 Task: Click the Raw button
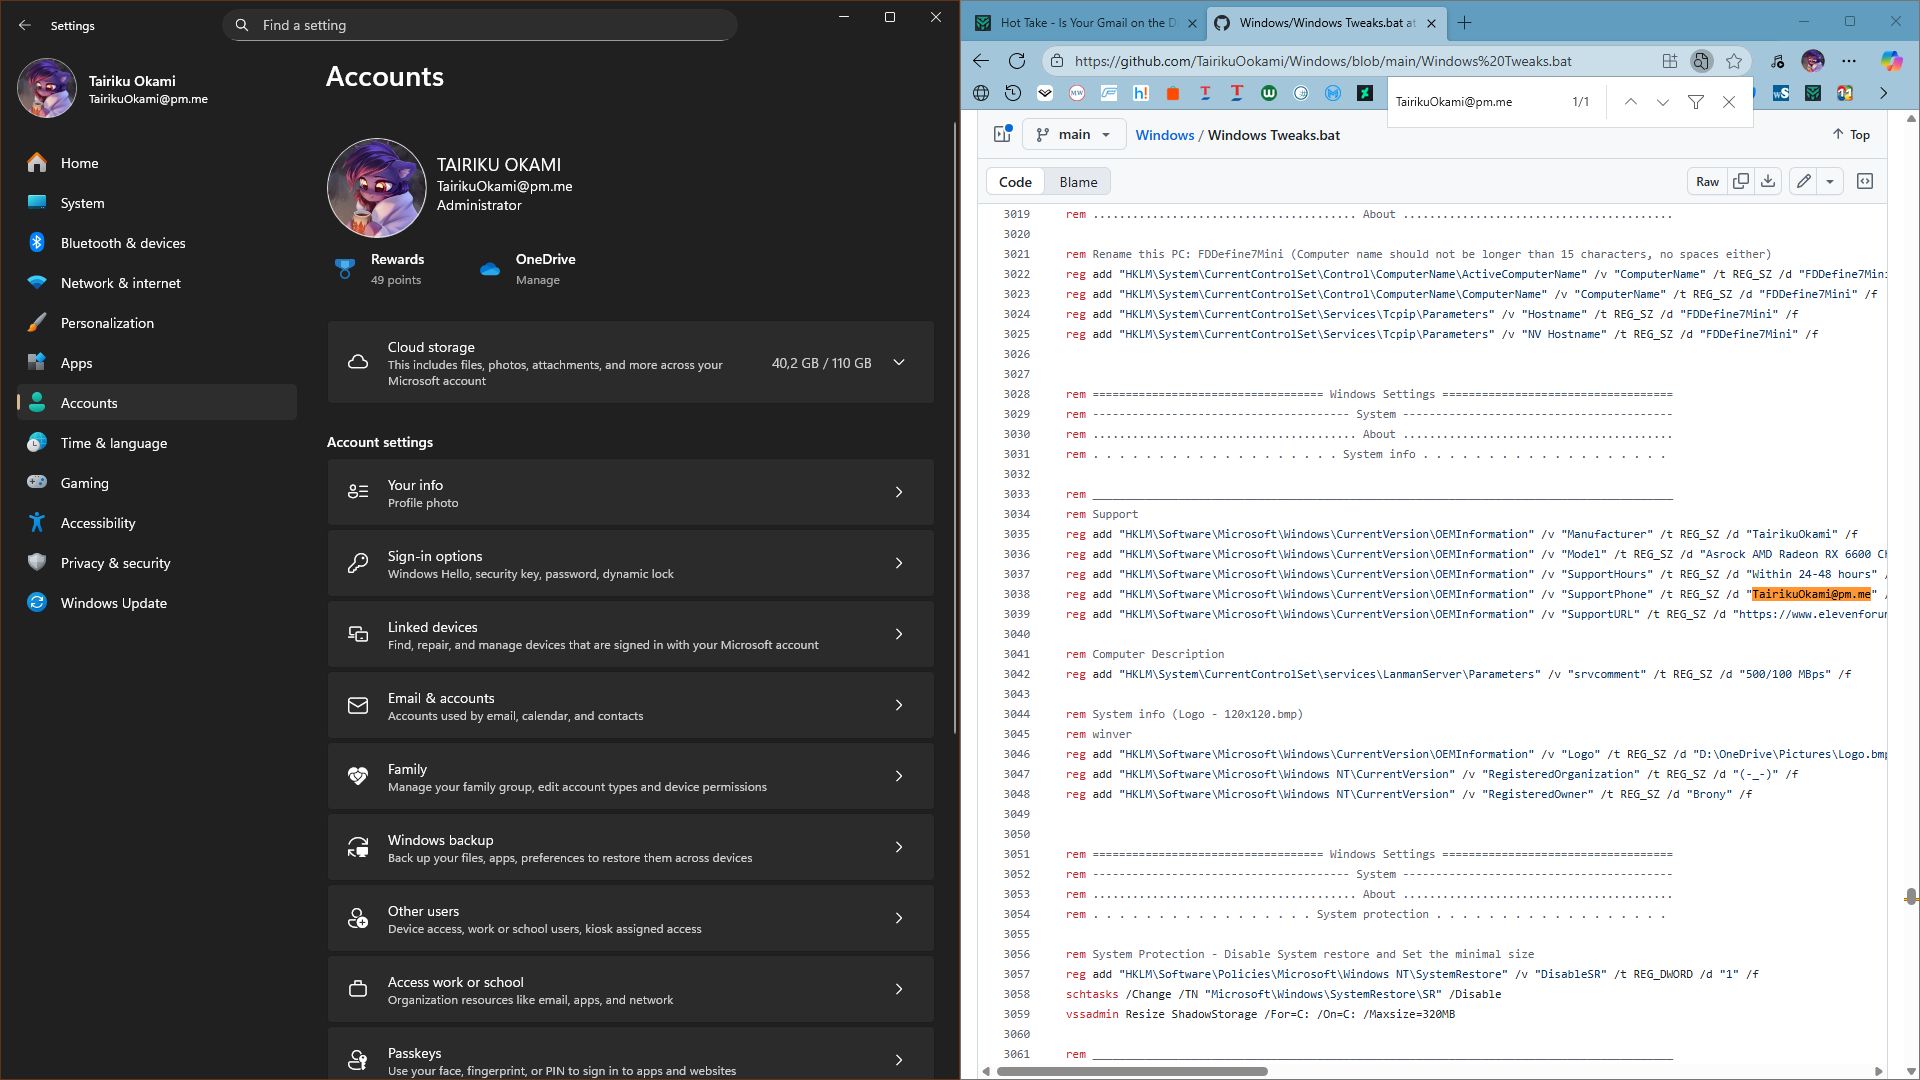coord(1707,182)
